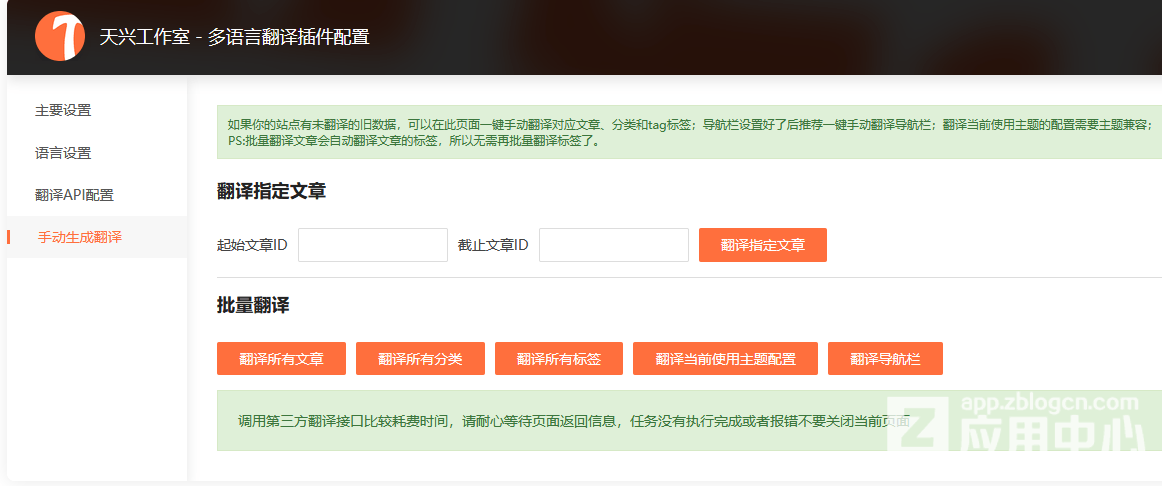Click the 翻译指定文章 button
The width and height of the screenshot is (1162, 486).
pyautogui.click(x=763, y=245)
